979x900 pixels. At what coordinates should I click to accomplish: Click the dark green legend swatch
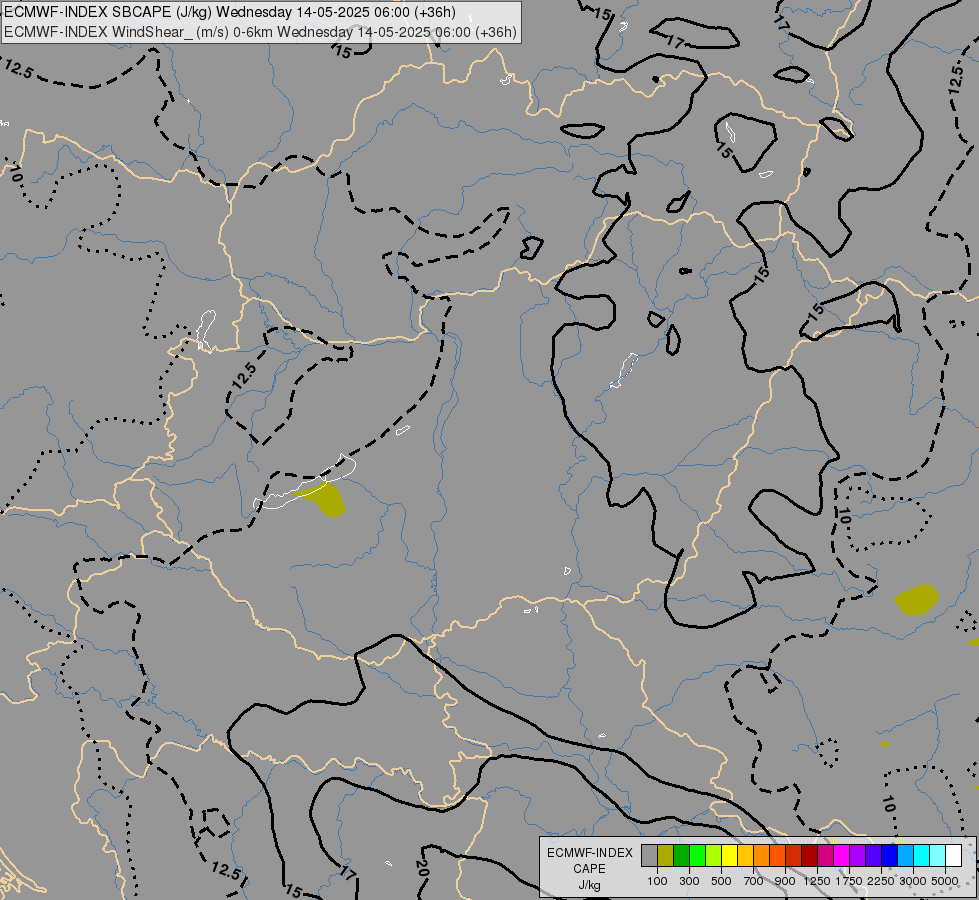[681, 855]
